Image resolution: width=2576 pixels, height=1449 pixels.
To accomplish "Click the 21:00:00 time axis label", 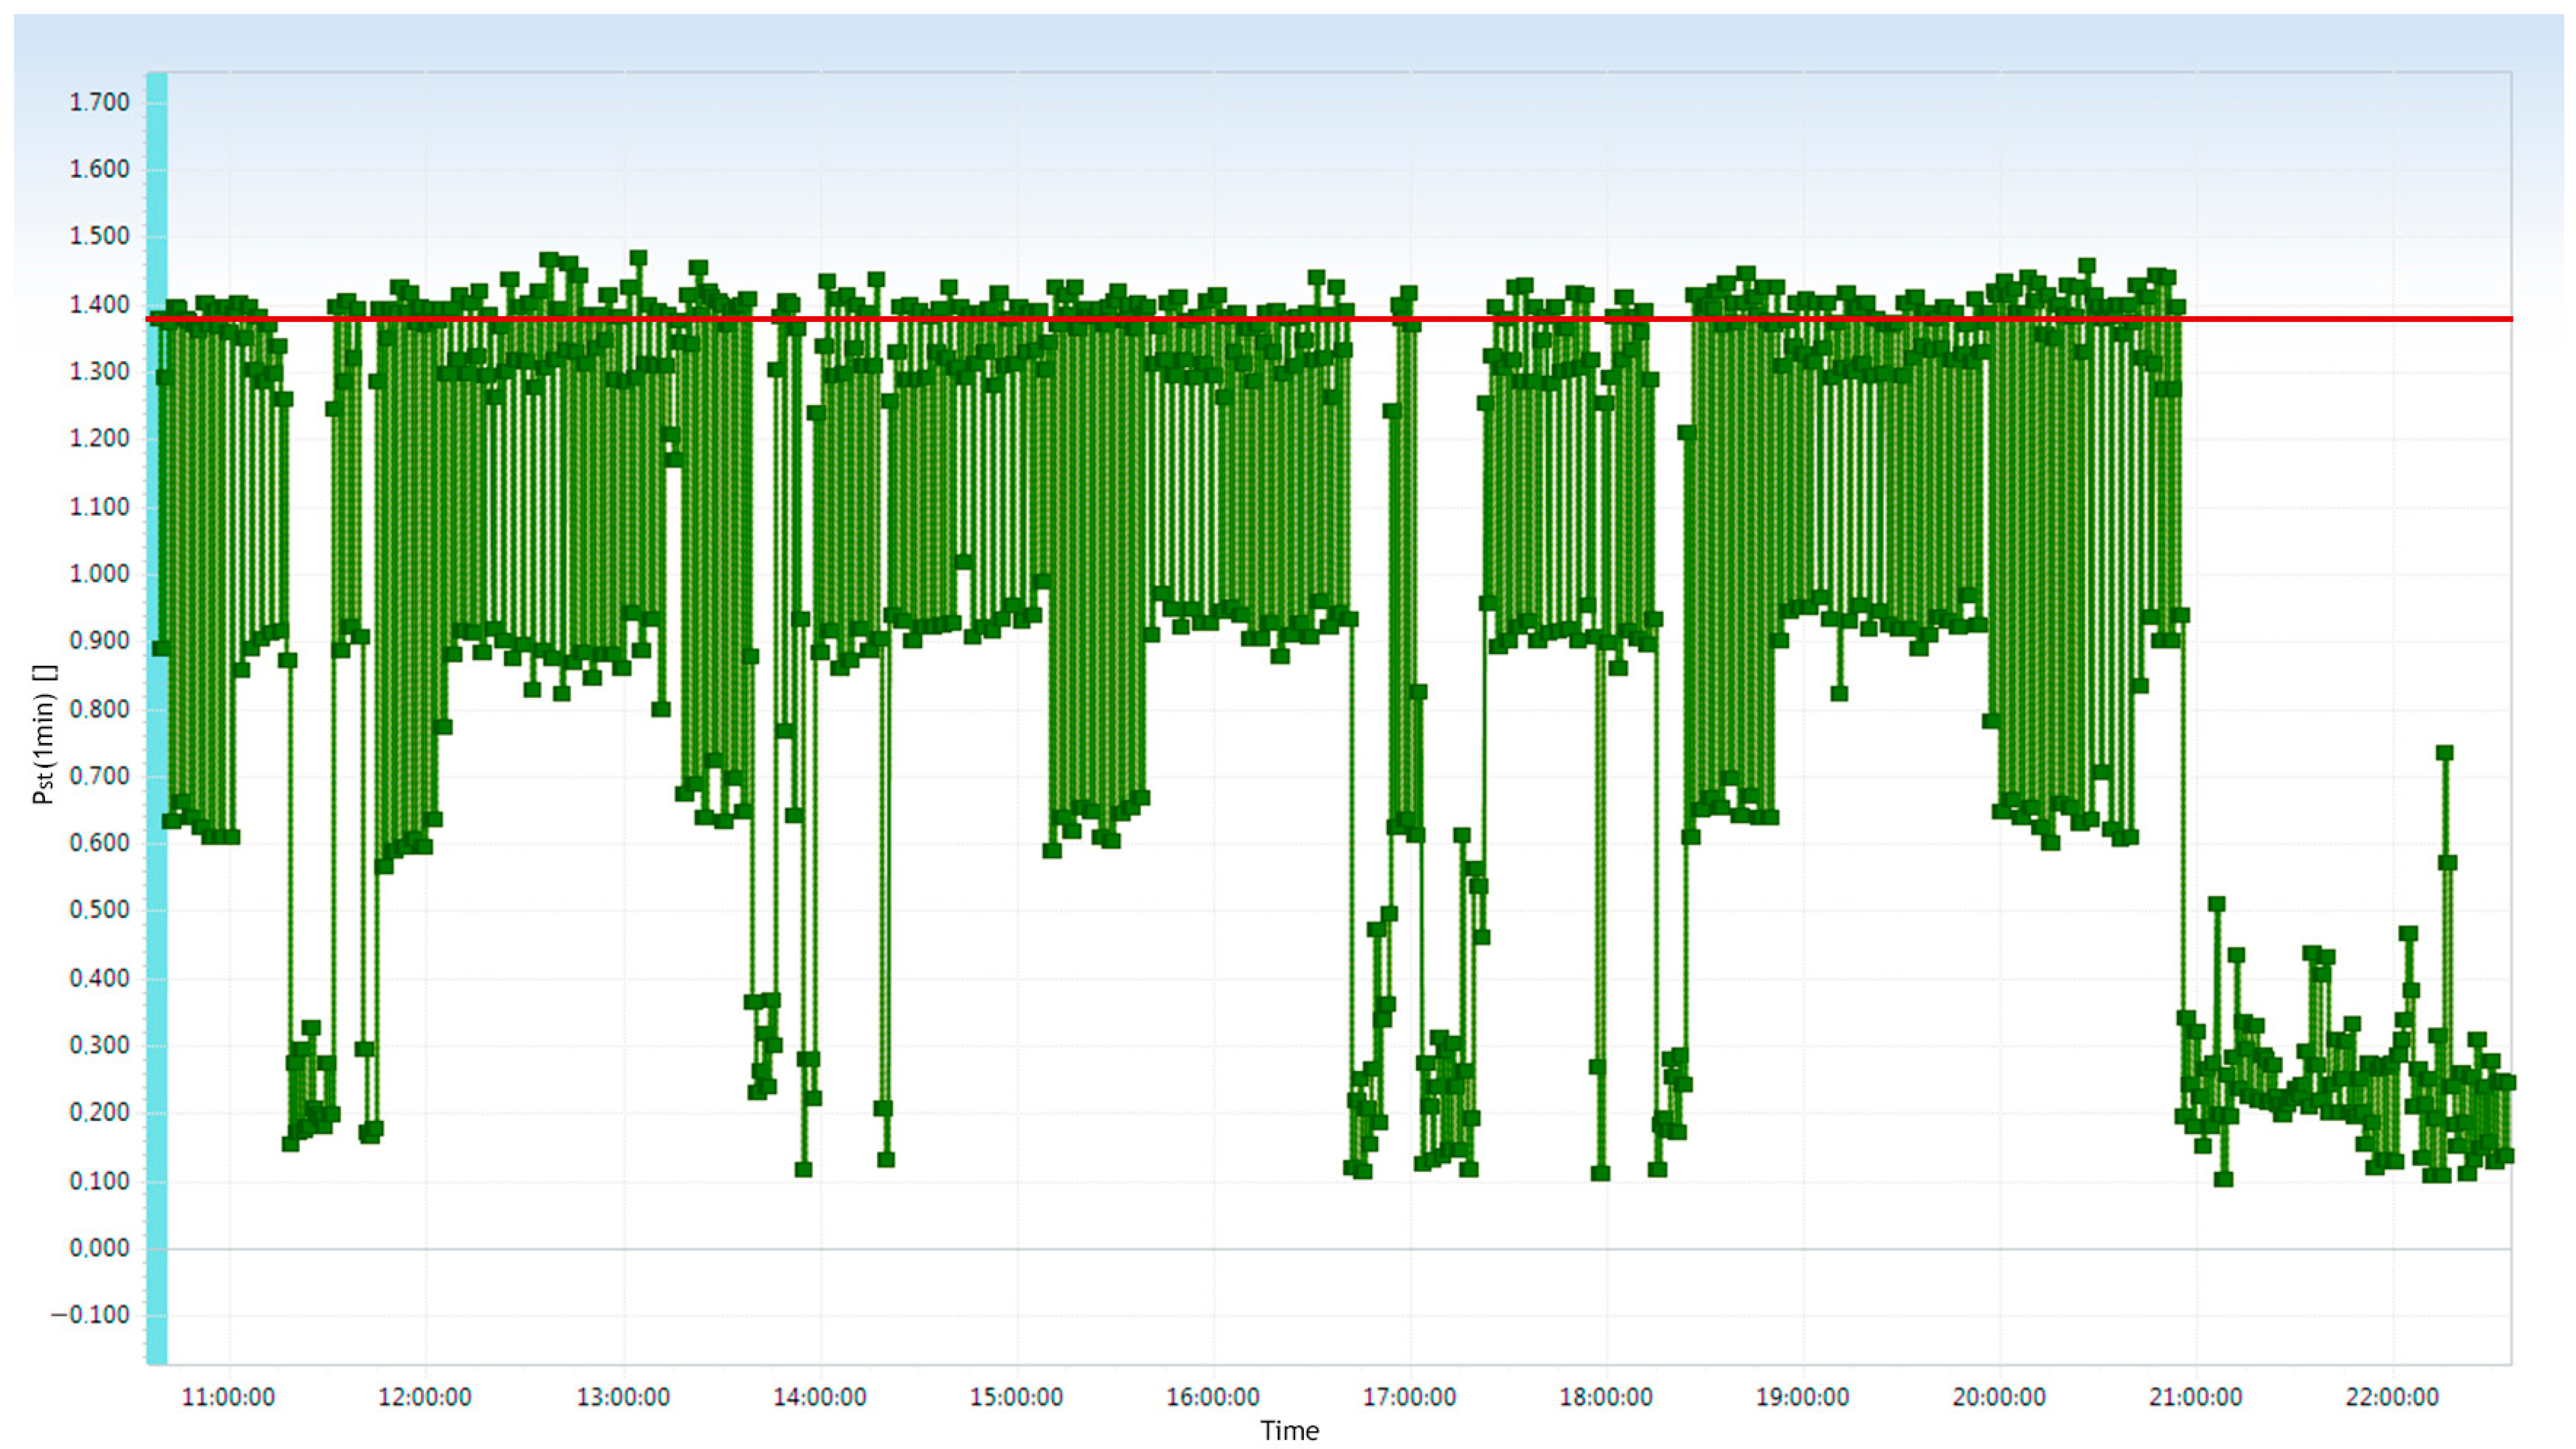I will click(2195, 1397).
